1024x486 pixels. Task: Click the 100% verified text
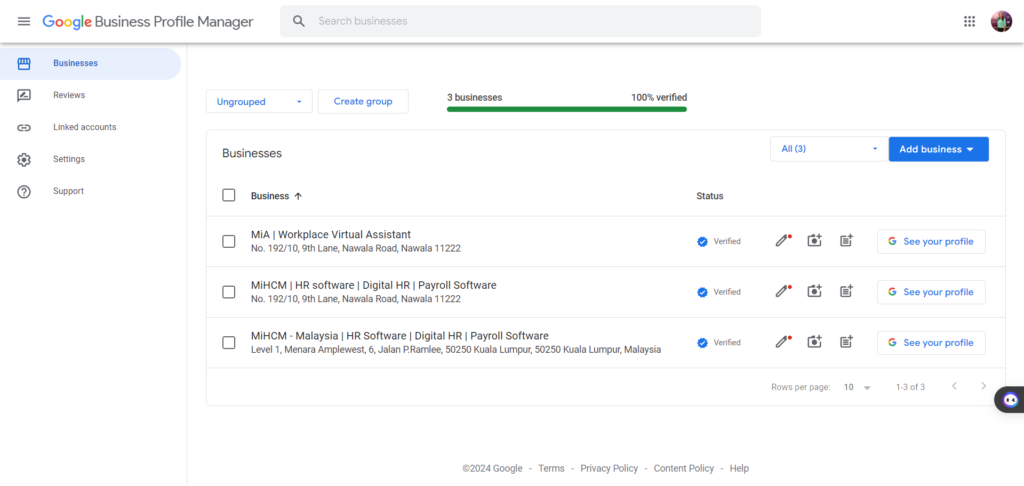point(659,97)
